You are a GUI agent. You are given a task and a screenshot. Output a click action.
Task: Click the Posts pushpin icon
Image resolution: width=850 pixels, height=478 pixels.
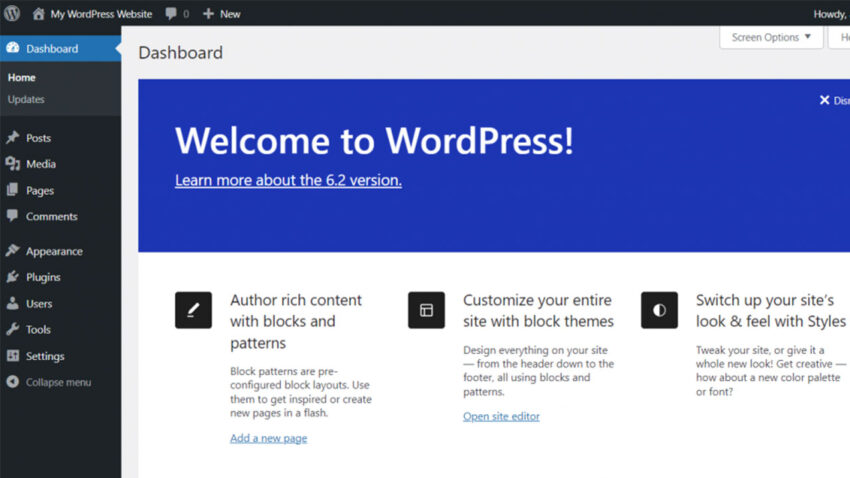pos(12,138)
